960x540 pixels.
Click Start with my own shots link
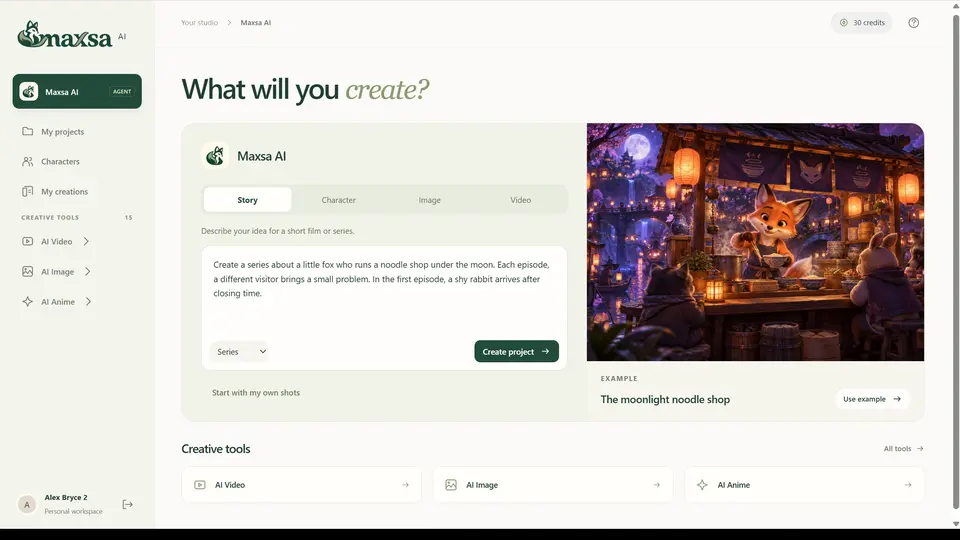(256, 392)
